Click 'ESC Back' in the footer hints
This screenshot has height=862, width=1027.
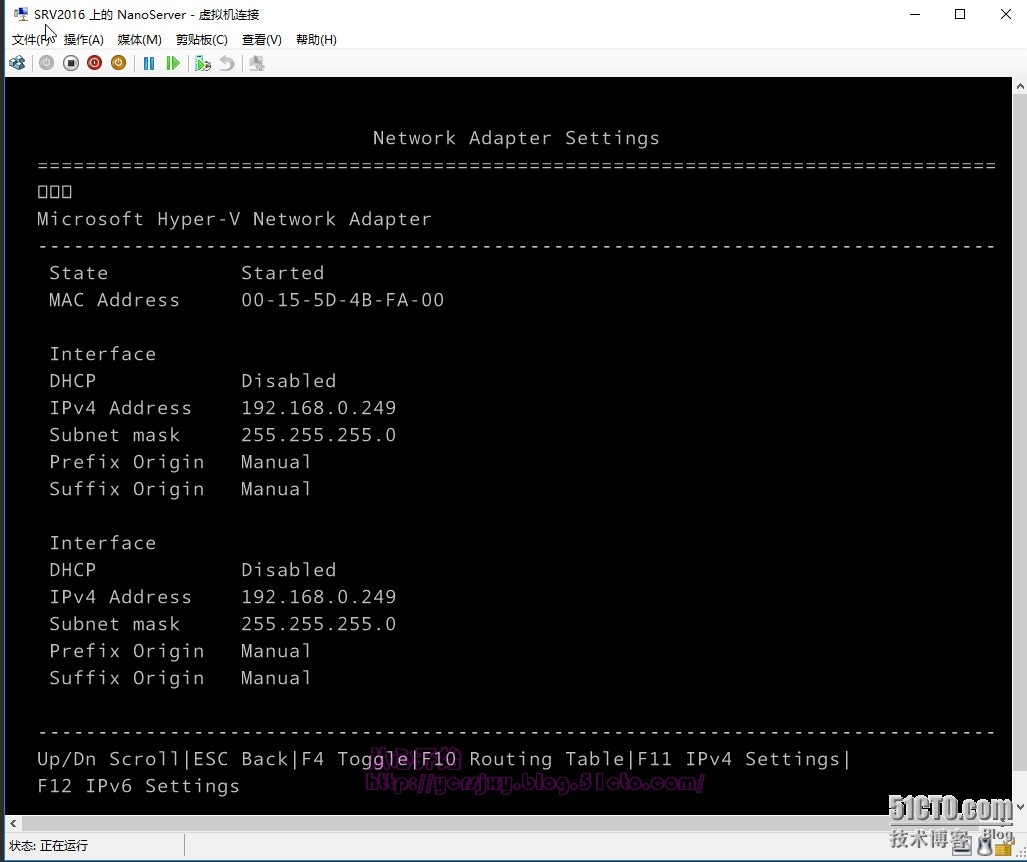click(240, 759)
